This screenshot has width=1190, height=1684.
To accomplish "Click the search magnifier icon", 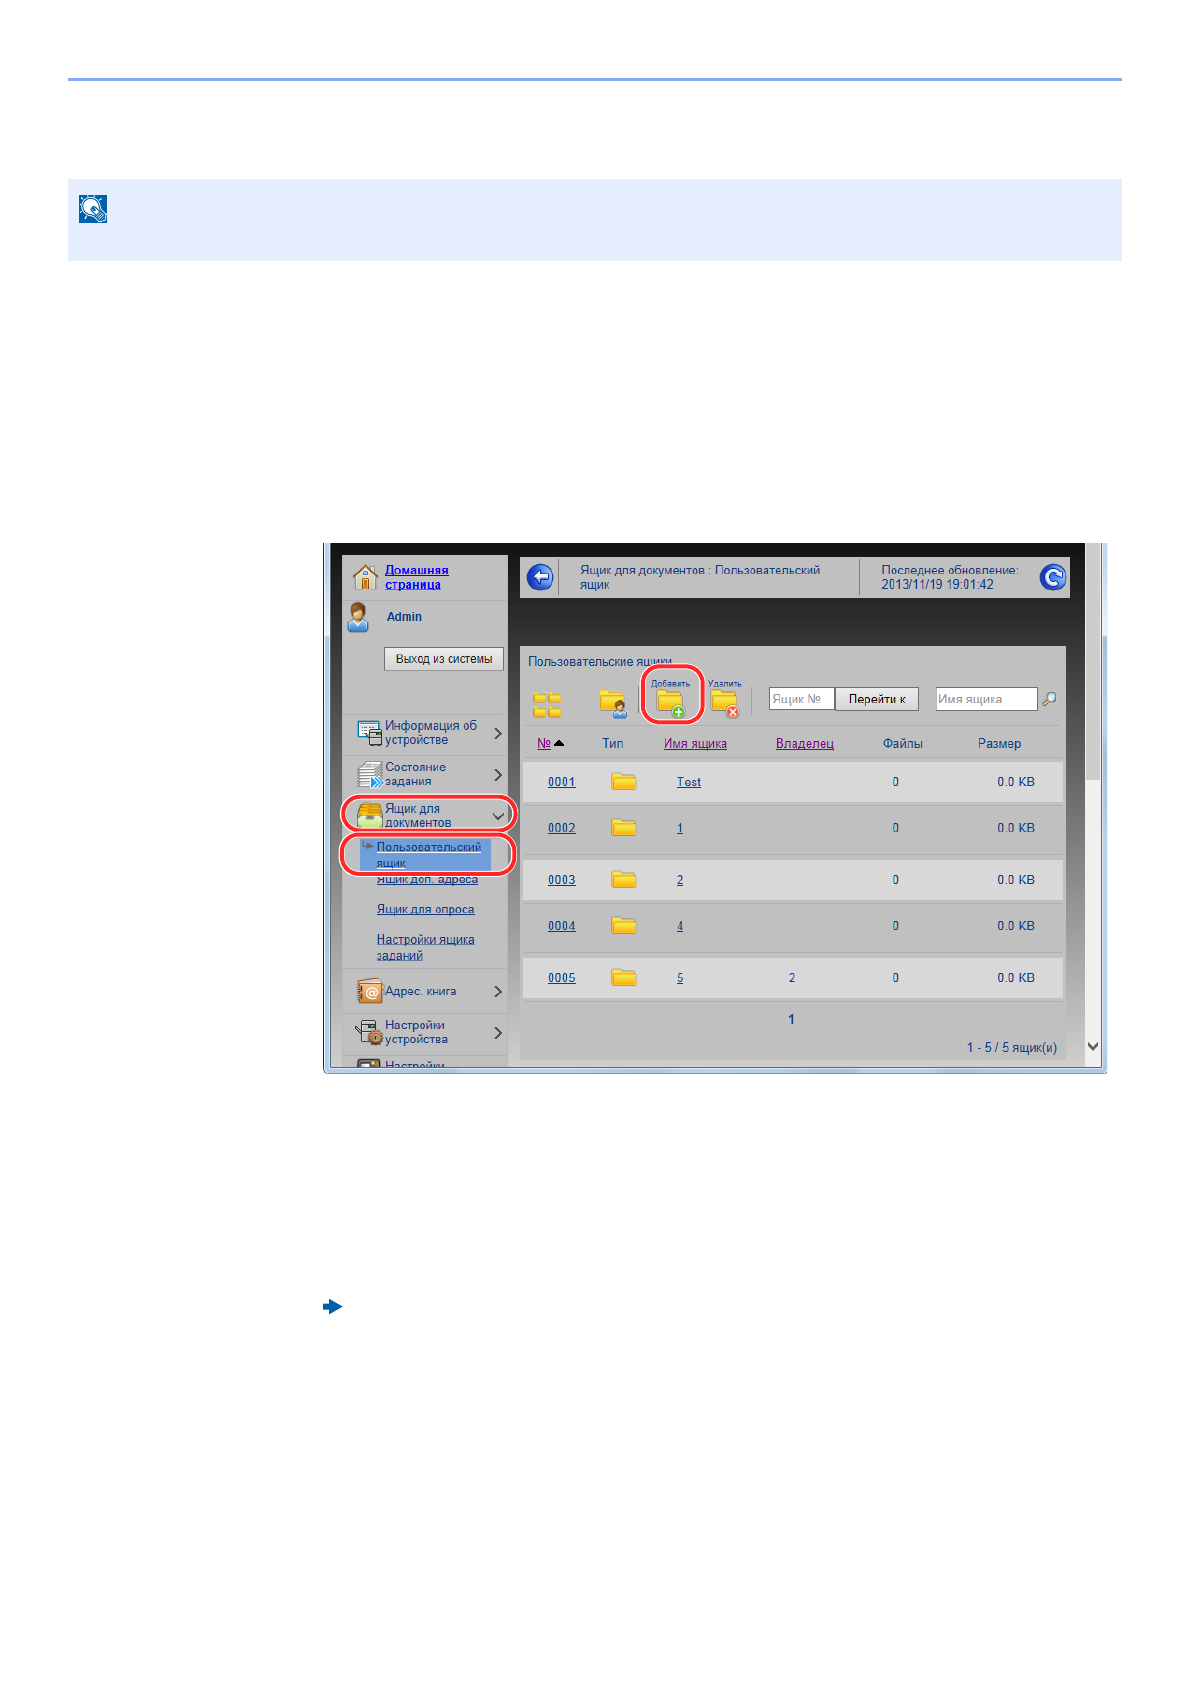I will click(1049, 699).
